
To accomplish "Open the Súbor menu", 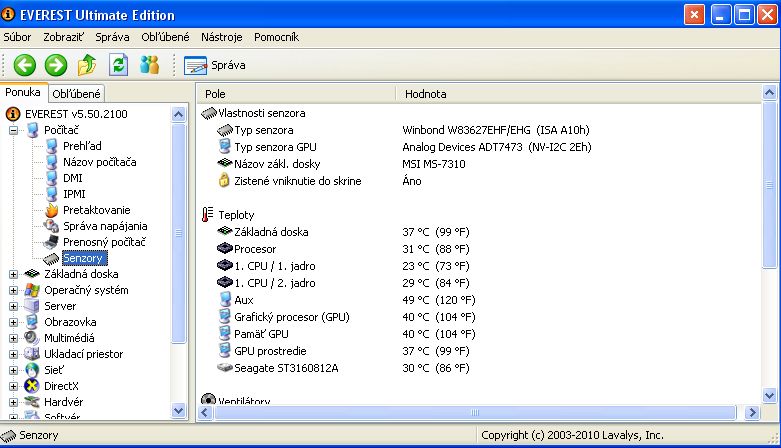I will 17,37.
